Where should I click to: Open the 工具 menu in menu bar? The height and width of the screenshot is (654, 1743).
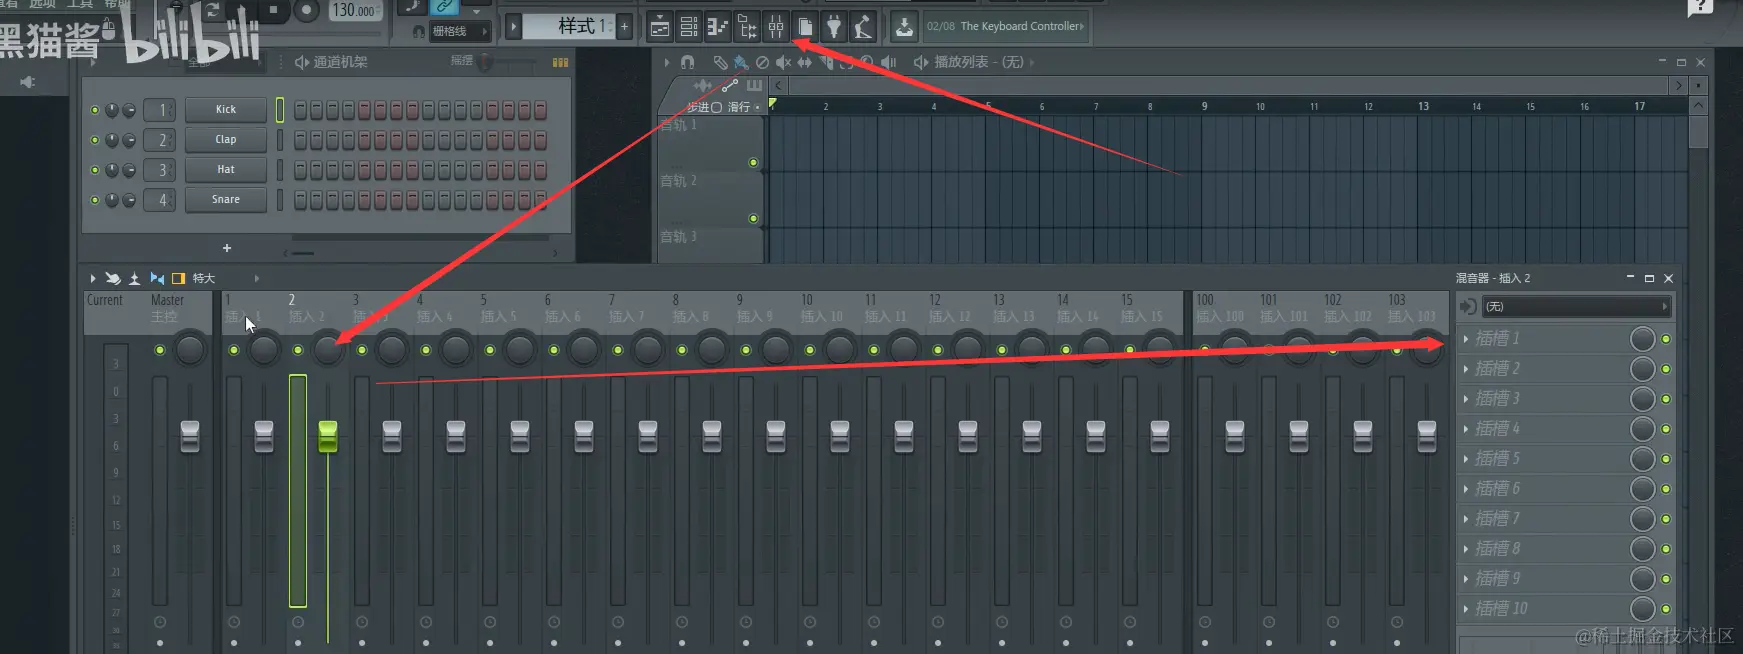pyautogui.click(x=80, y=4)
